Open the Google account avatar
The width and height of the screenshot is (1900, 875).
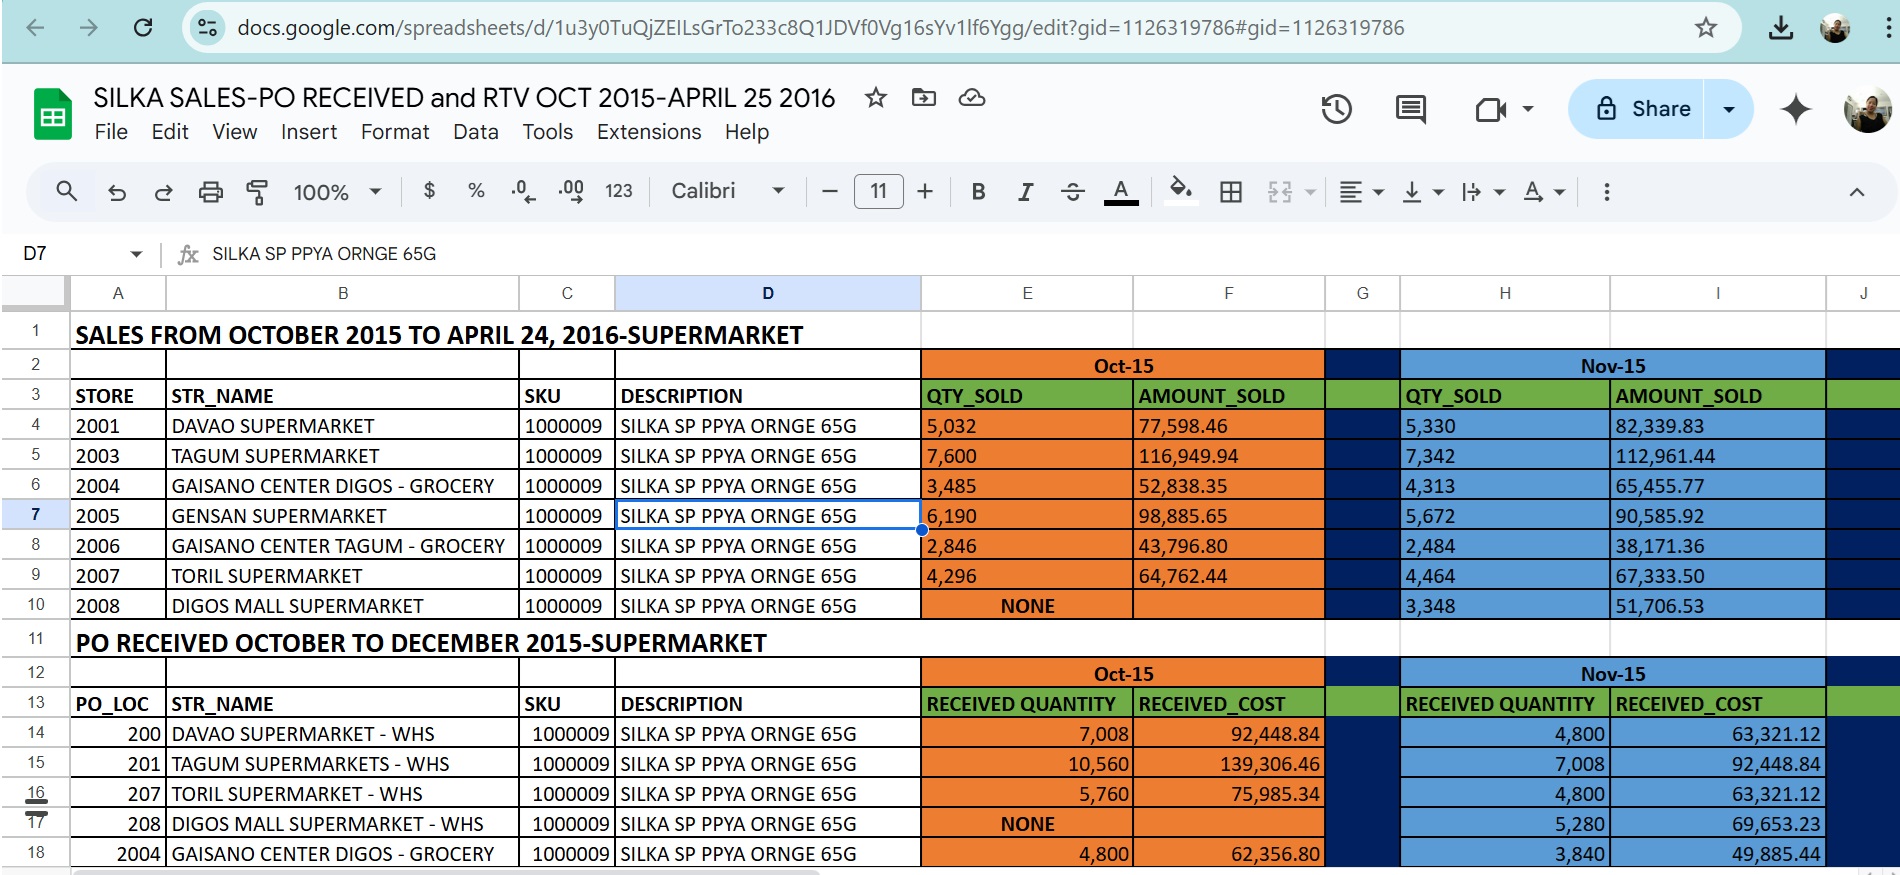1867,109
